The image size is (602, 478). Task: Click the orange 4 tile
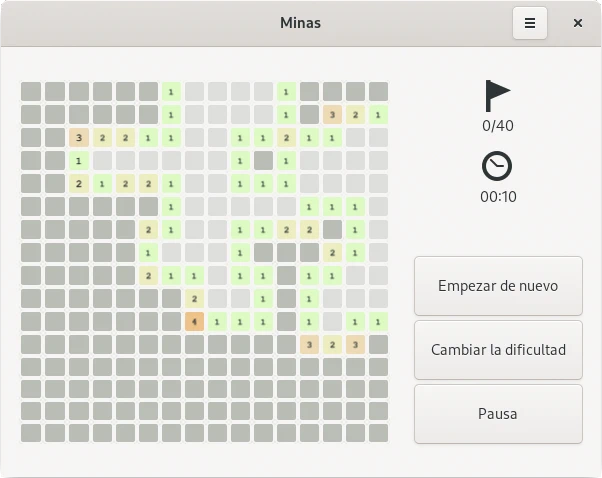(x=194, y=322)
